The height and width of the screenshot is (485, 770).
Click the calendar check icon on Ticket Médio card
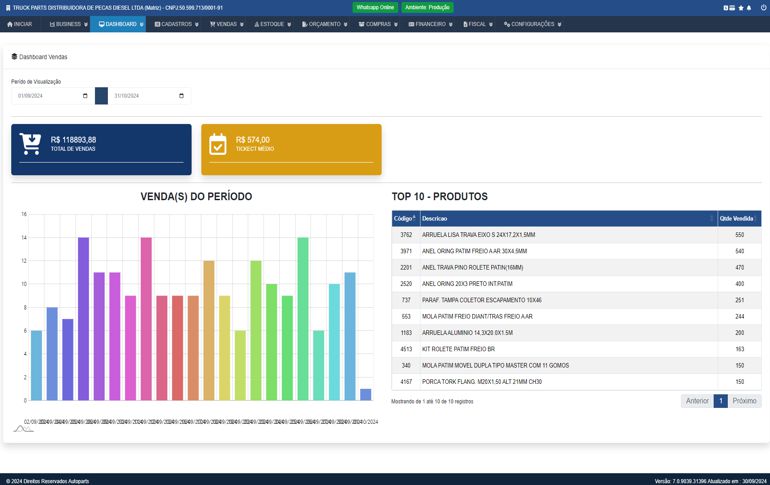pyautogui.click(x=218, y=144)
